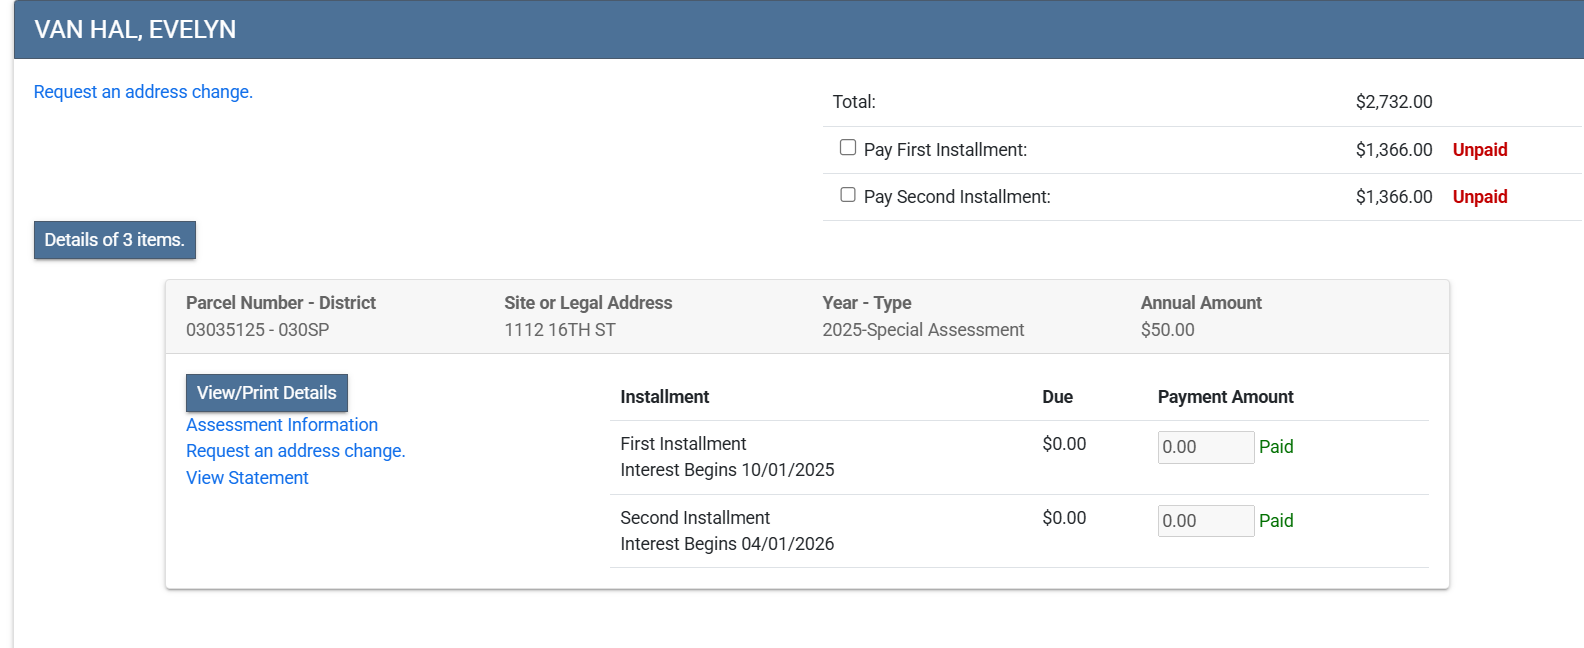1584x648 pixels.
Task: Click the Pay First Installment label text
Action: coord(945,150)
